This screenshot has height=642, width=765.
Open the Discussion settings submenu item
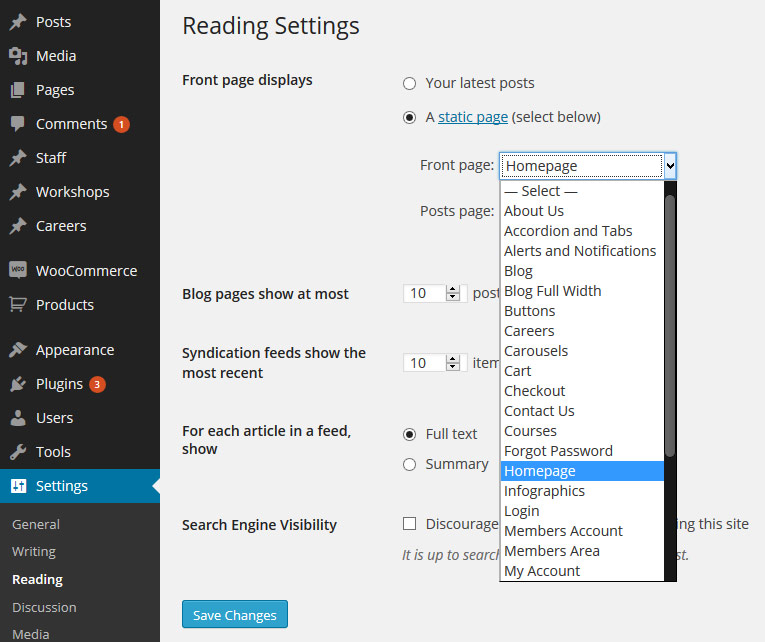[x=44, y=607]
